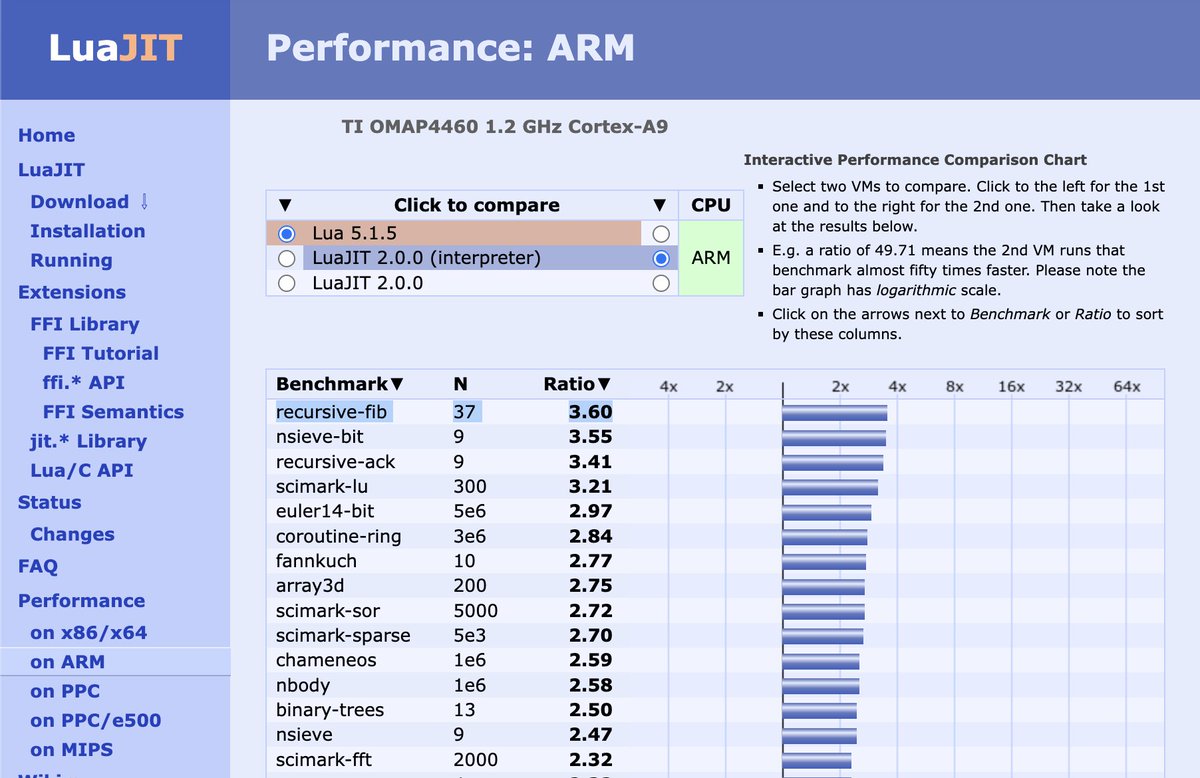Click the 64x scale label on chart
1200x778 pixels.
click(x=1127, y=386)
